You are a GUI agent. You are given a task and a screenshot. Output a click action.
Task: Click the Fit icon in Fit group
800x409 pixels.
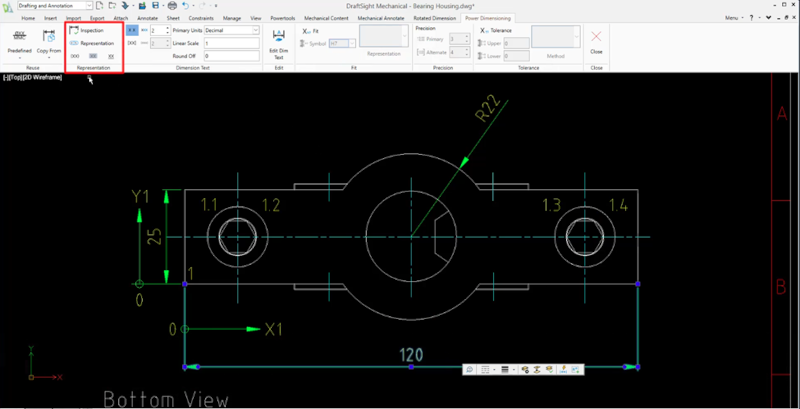pos(309,31)
